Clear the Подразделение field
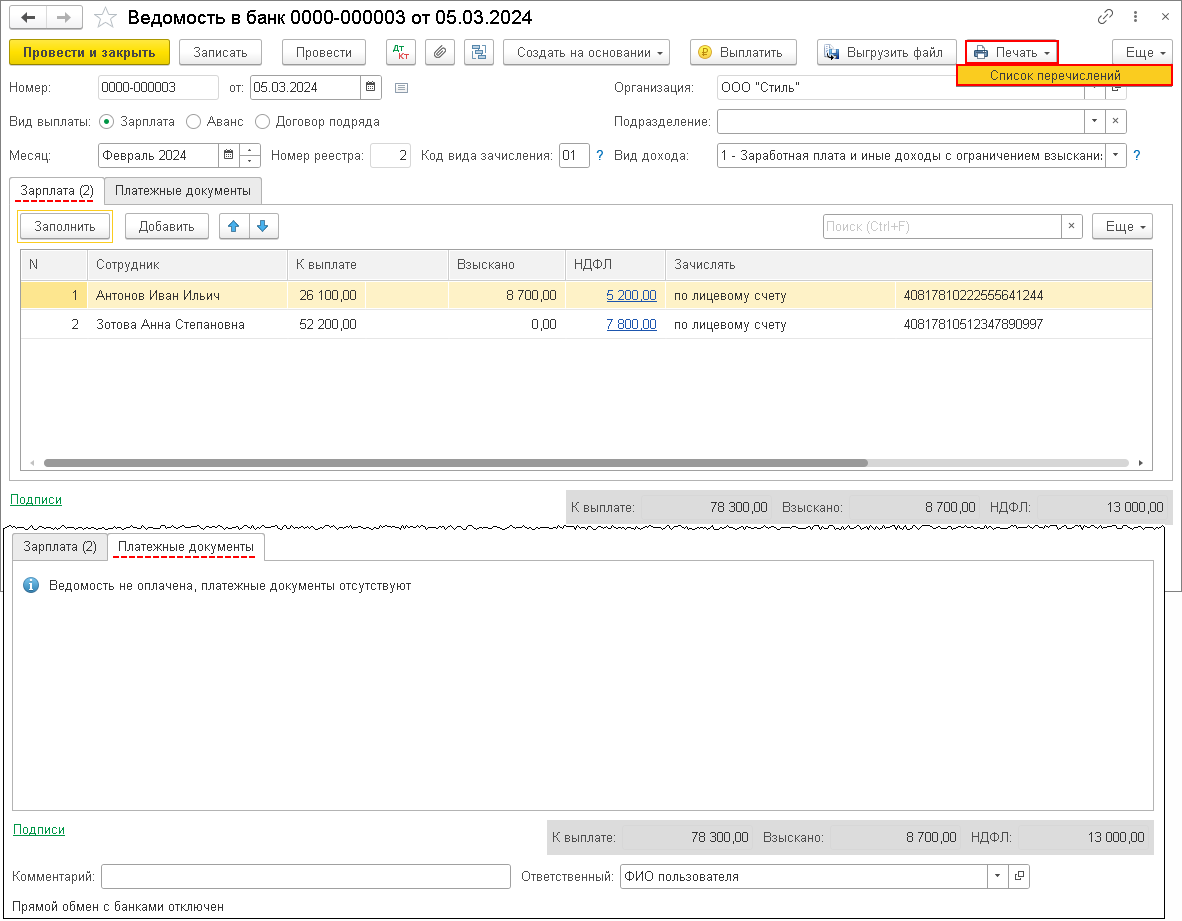 [x=1116, y=121]
